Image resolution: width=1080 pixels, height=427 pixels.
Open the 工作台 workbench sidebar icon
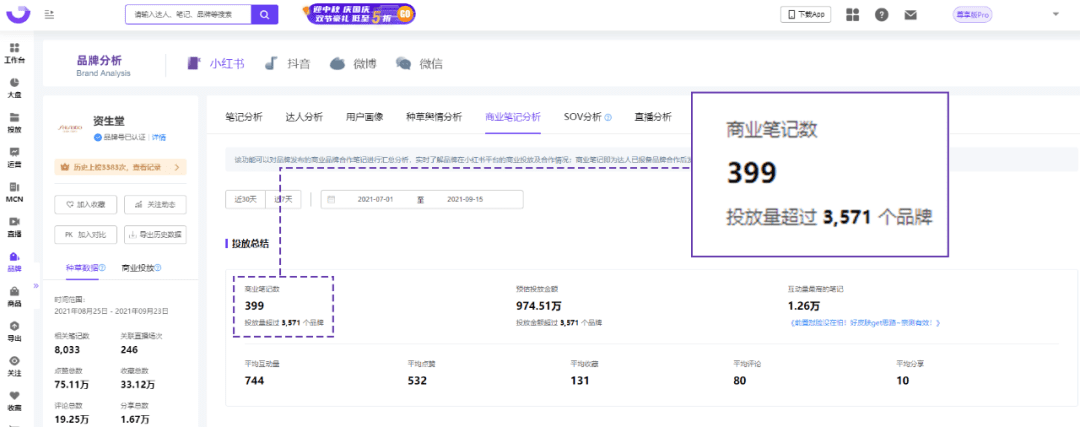(14, 52)
